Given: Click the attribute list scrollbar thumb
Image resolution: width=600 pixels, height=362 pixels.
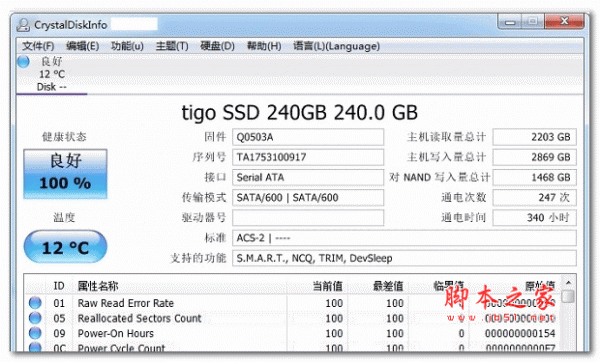Looking at the screenshot, I should tap(568, 296).
